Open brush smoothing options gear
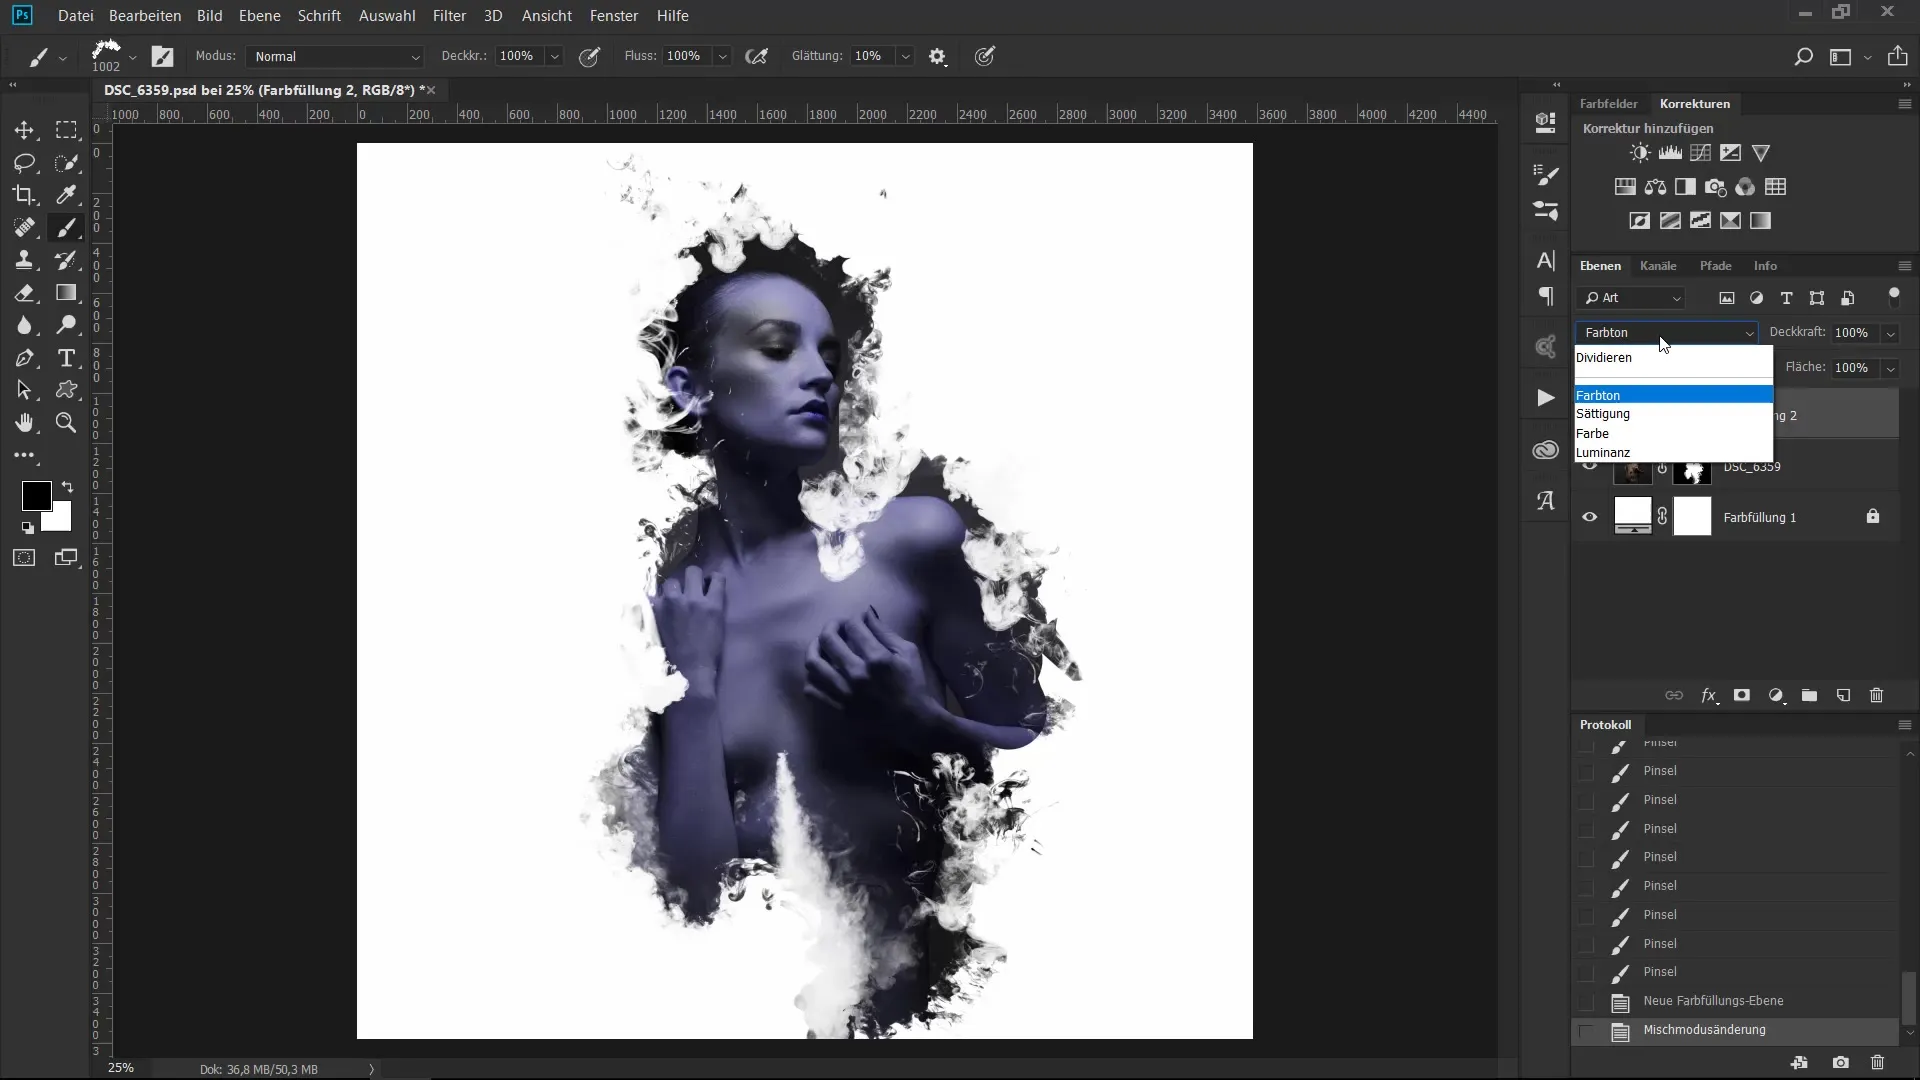This screenshot has height=1080, width=1920. (937, 57)
